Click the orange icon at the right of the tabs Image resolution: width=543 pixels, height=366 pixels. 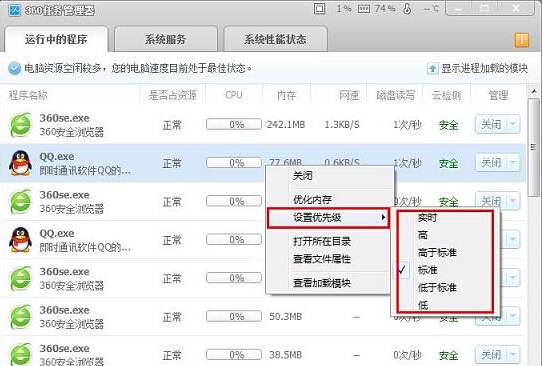tap(522, 40)
